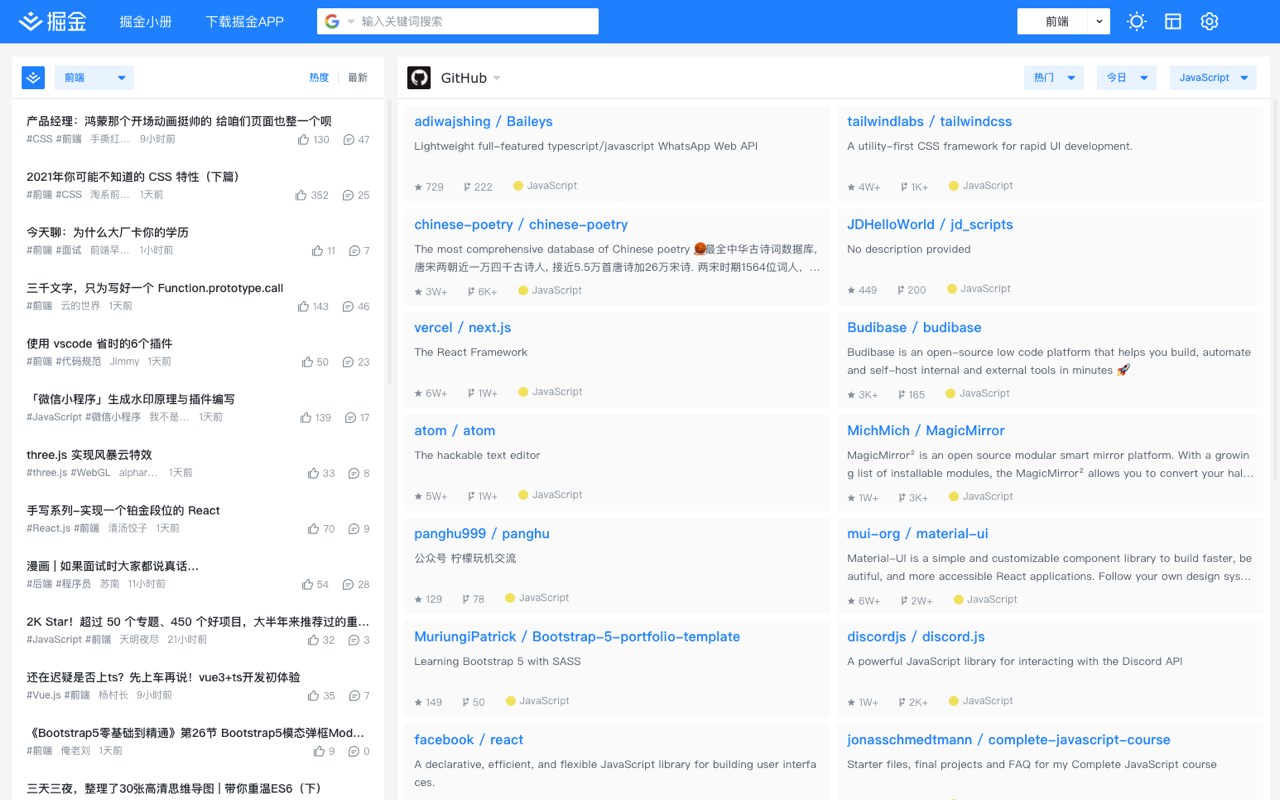Click the Juejin logo in header

click(52, 21)
